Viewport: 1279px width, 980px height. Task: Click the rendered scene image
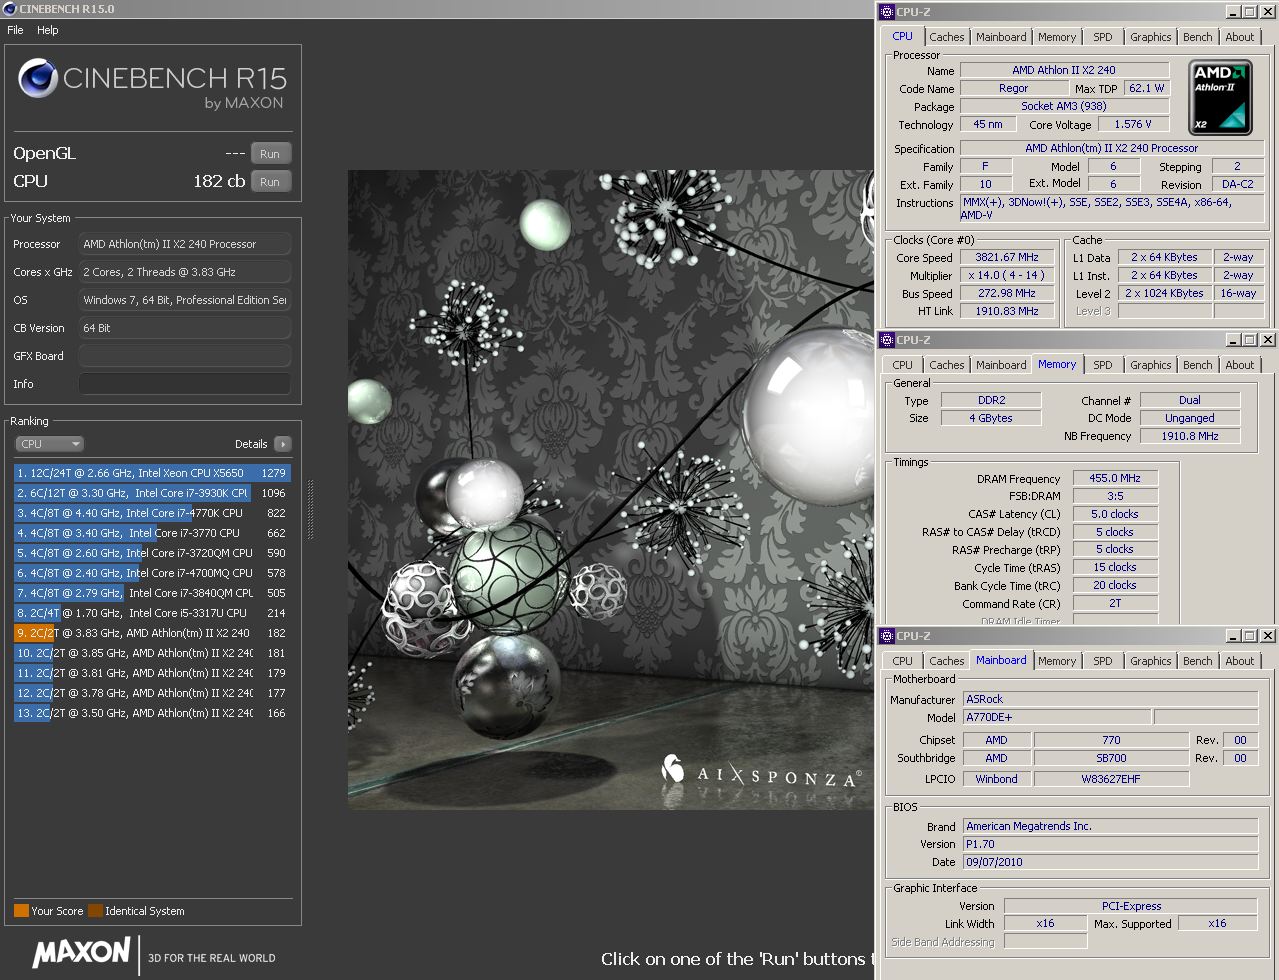[x=610, y=490]
